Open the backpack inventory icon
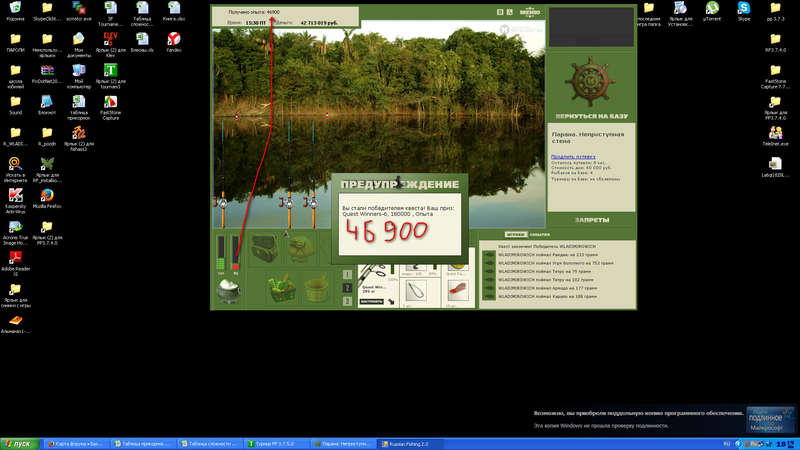The height and width of the screenshot is (450, 800). 264,248
